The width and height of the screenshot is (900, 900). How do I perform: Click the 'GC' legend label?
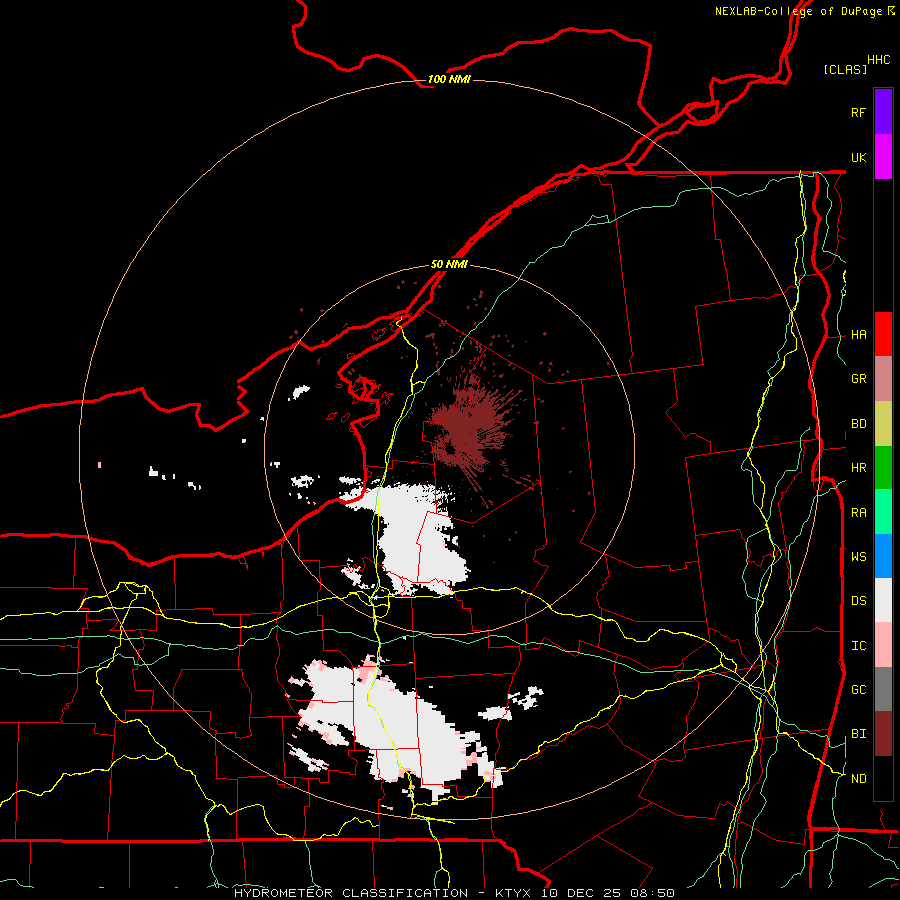[x=858, y=689]
